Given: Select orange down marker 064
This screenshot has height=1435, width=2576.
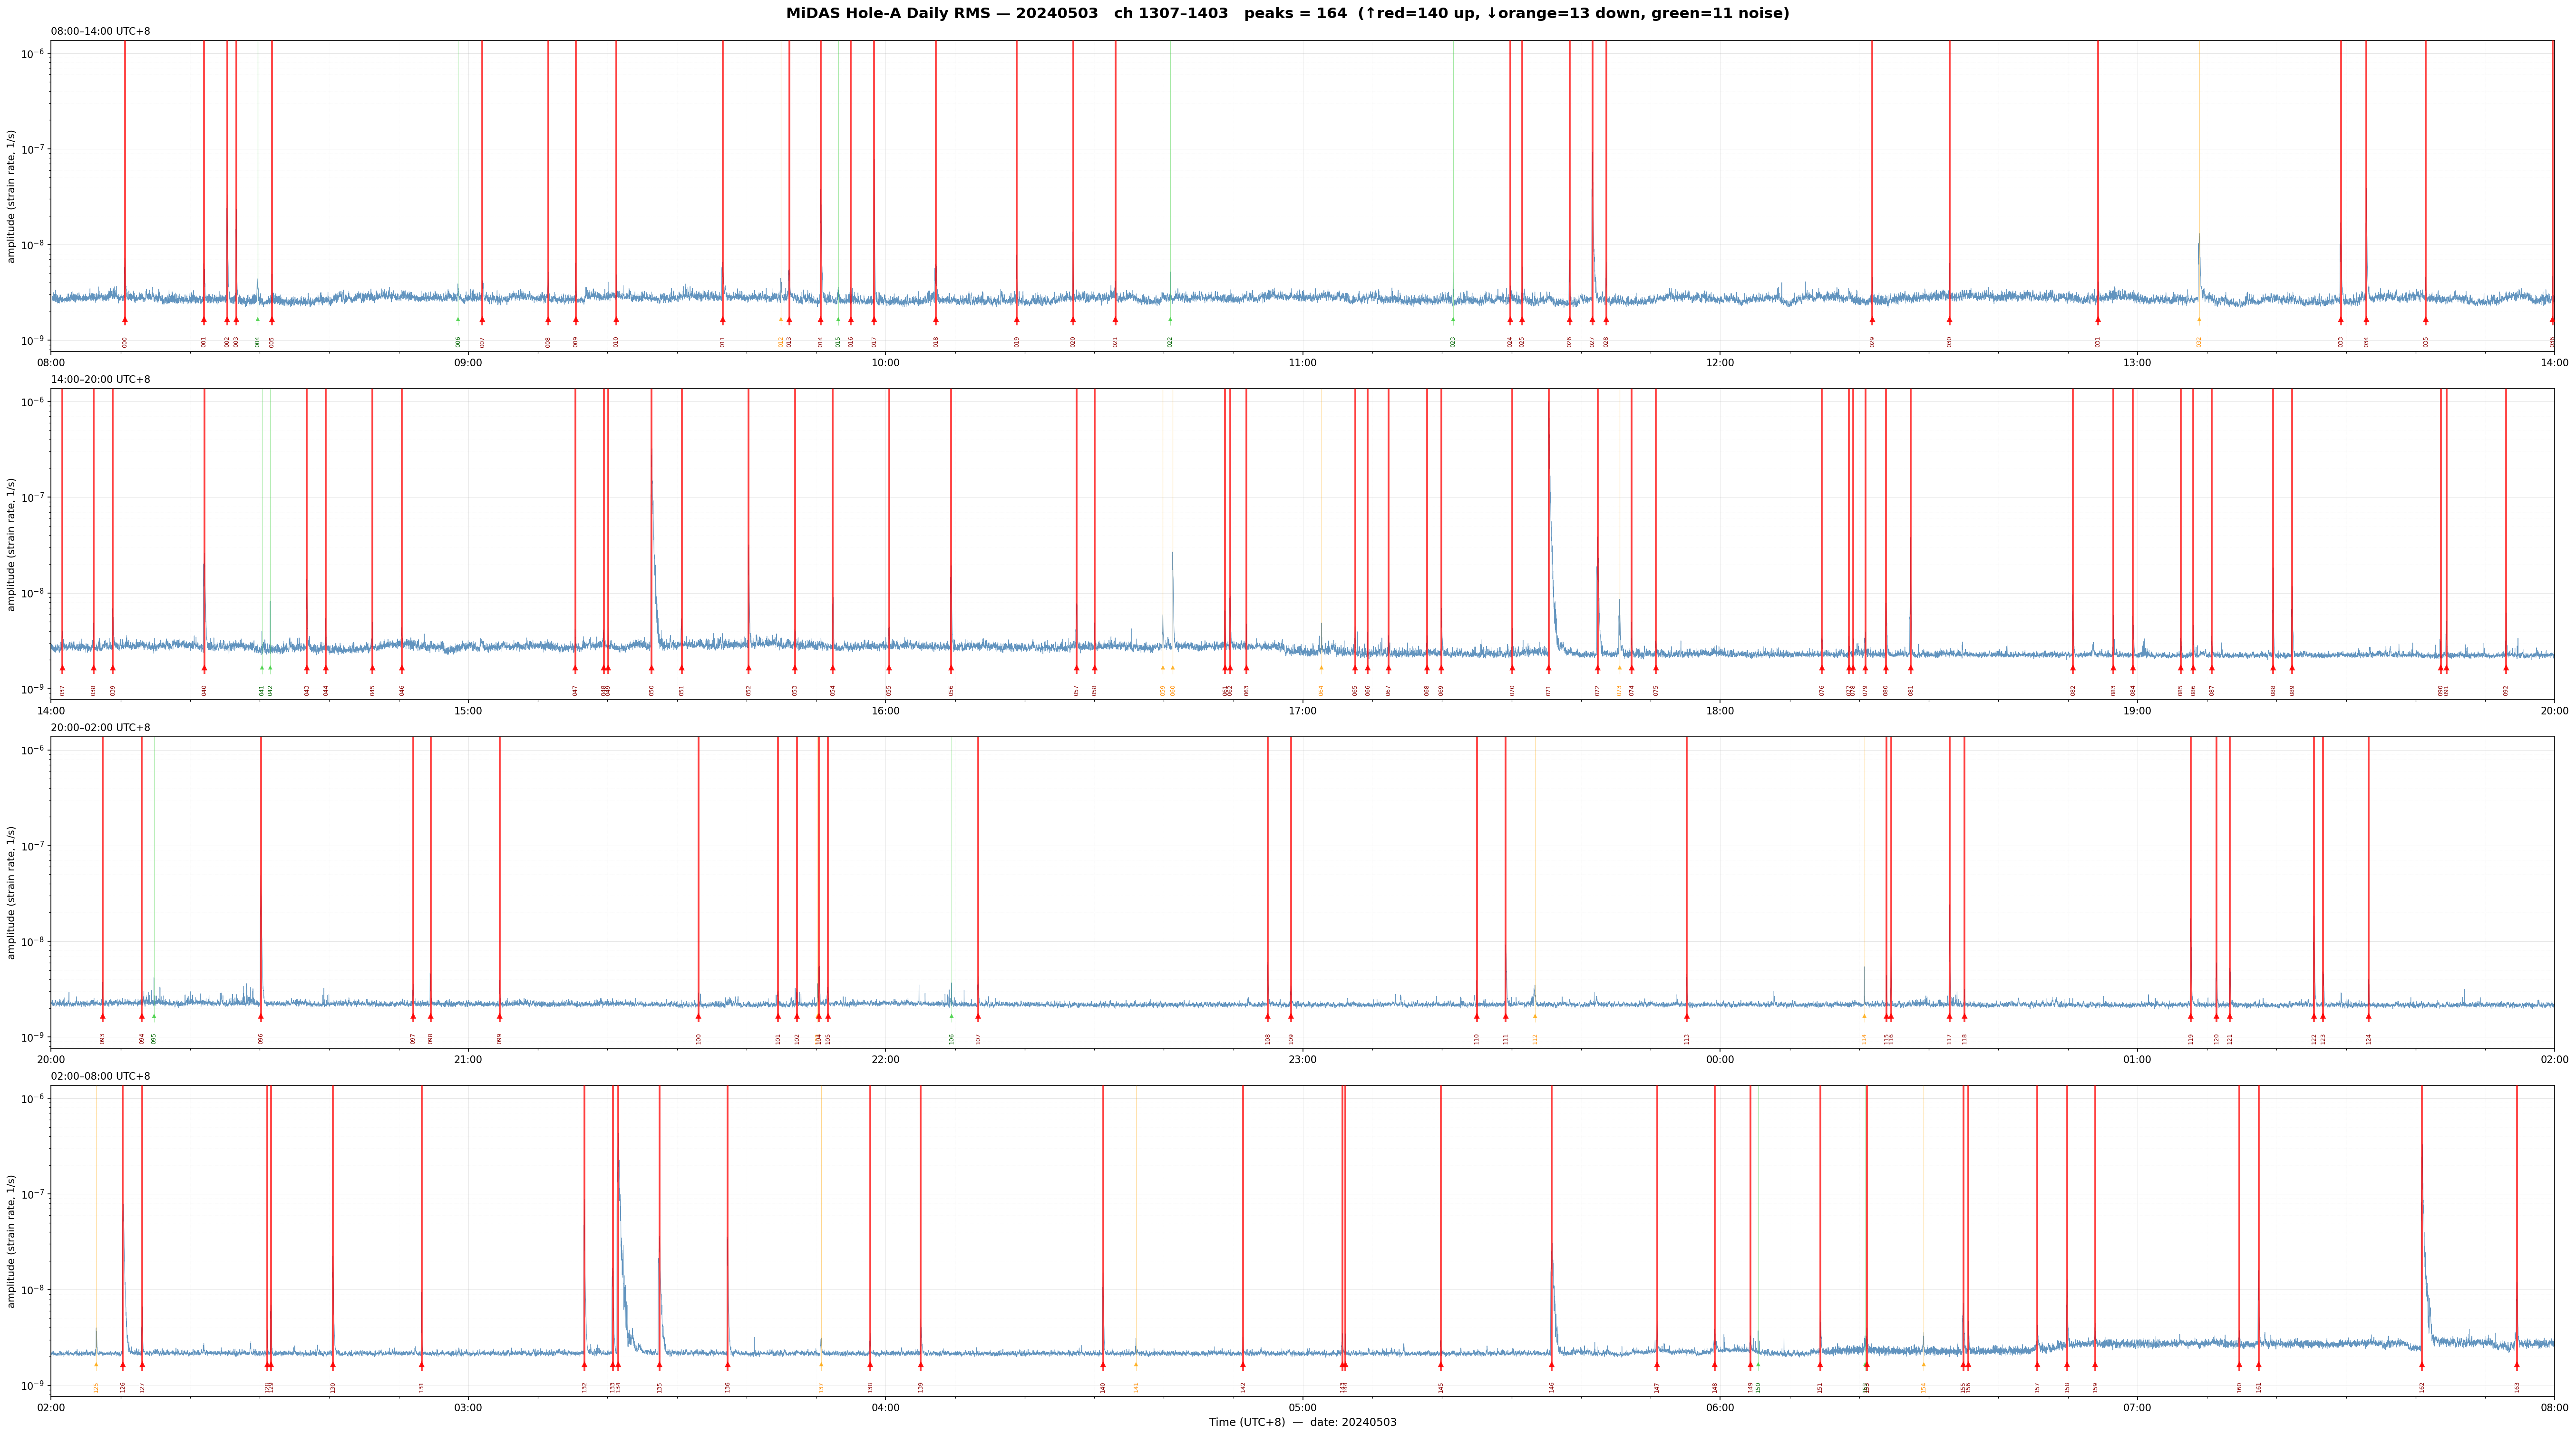Looking at the screenshot, I should tap(1321, 668).
